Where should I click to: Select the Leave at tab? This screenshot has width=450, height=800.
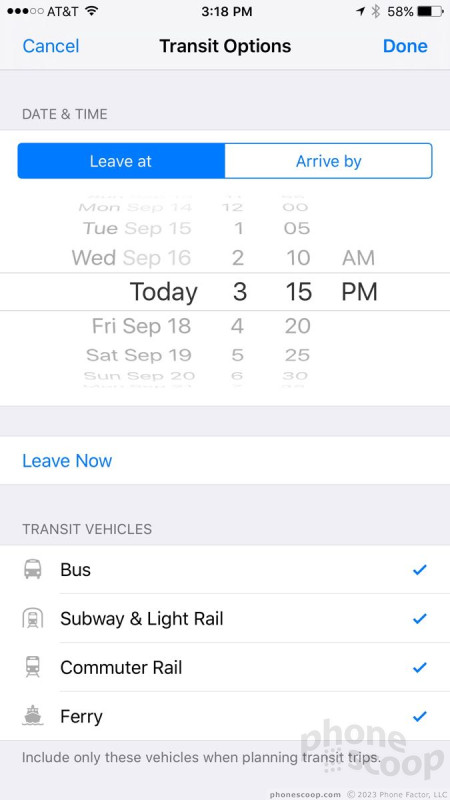121,161
